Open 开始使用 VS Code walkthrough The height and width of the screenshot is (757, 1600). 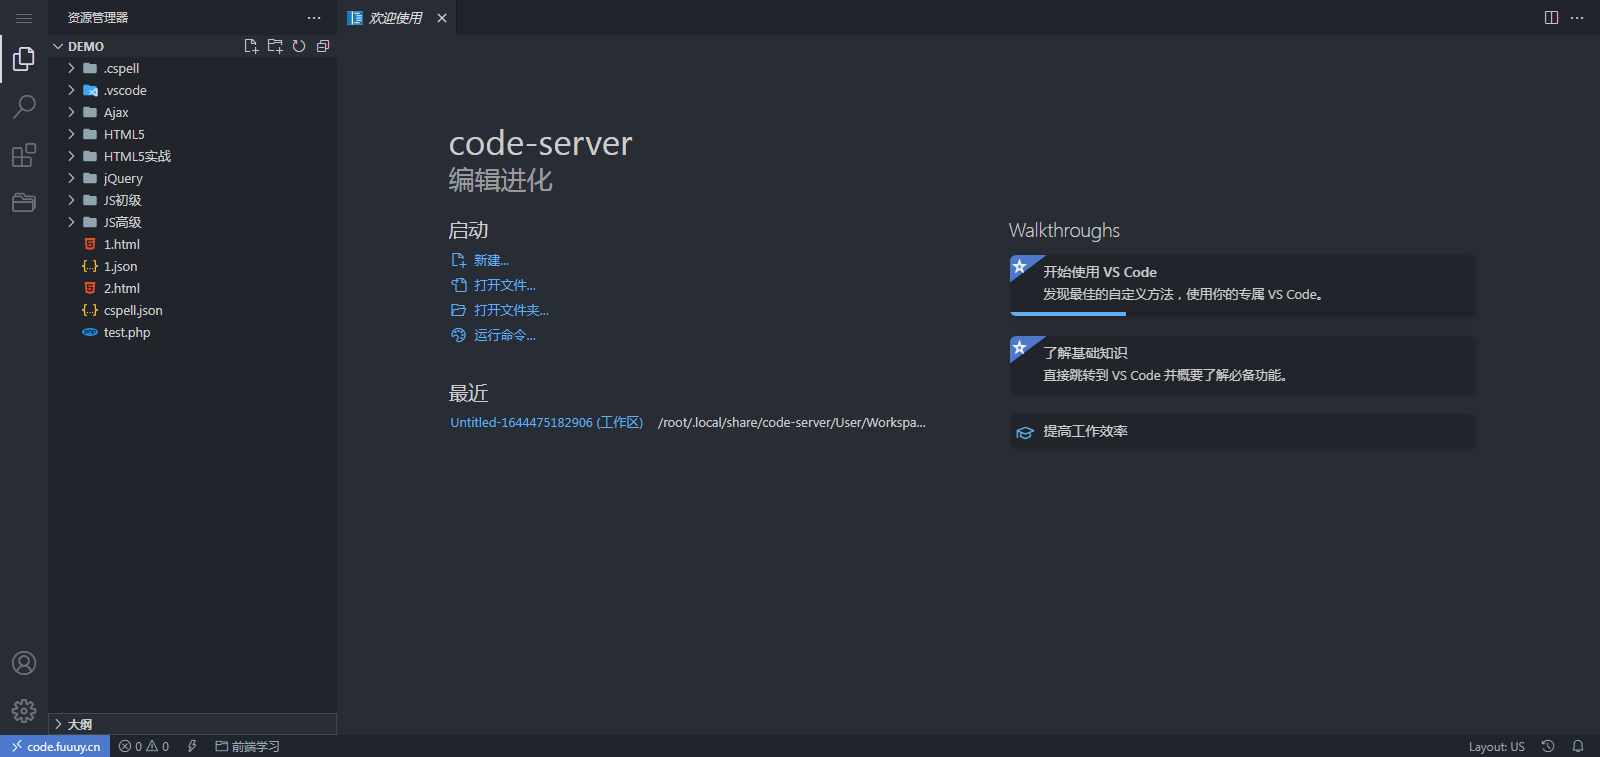click(1241, 285)
